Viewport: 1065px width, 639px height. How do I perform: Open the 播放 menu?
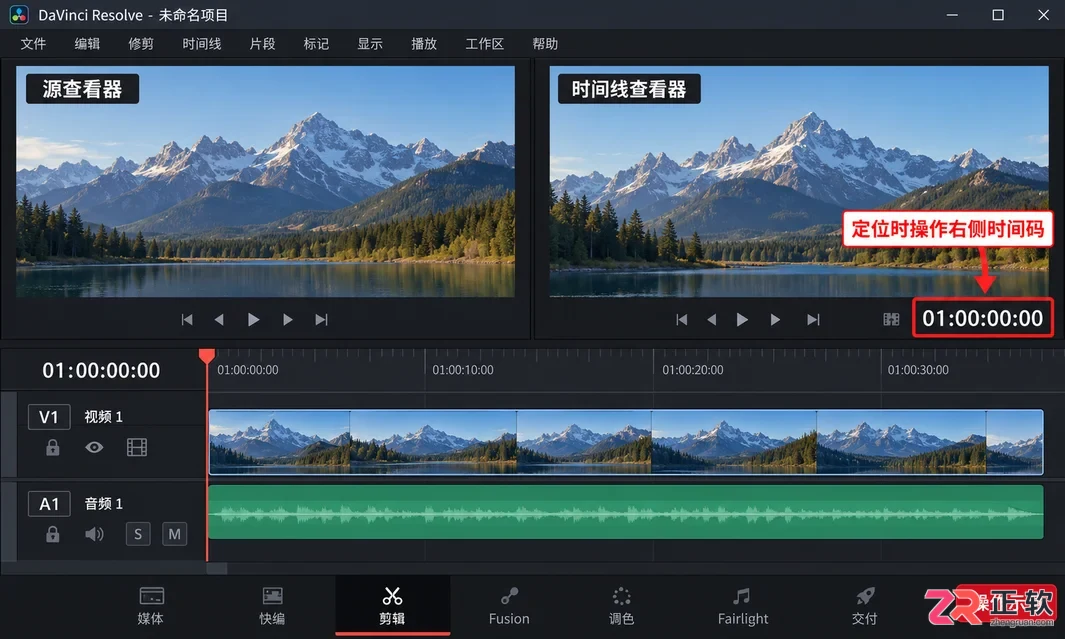click(424, 44)
